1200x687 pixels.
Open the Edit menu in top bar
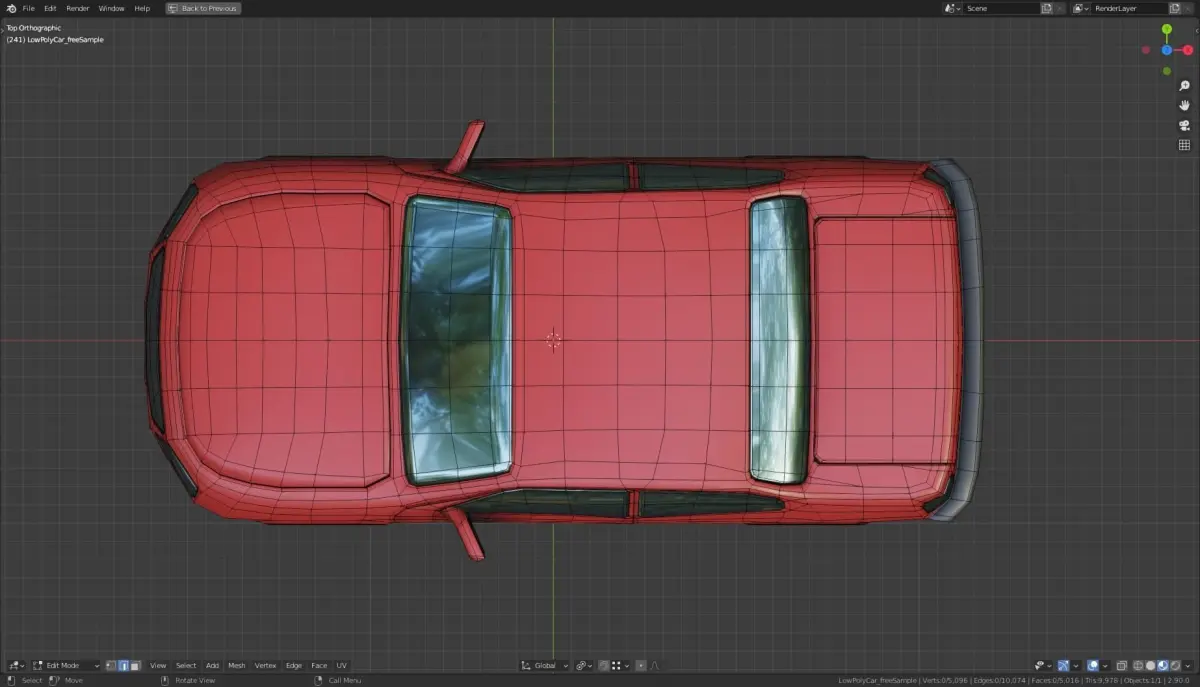[x=50, y=8]
